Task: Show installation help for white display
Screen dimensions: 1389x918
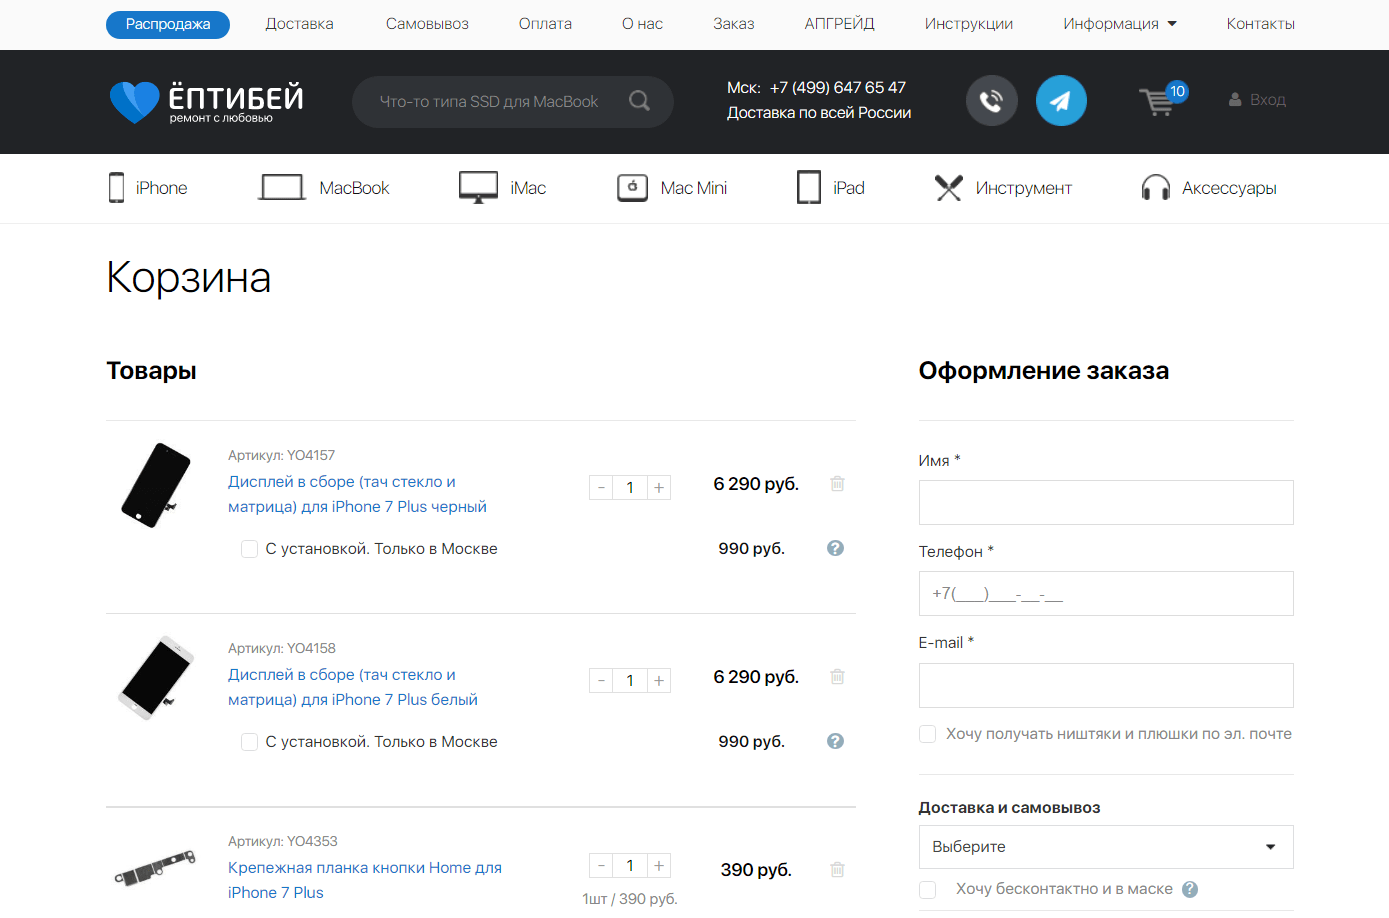Action: tap(836, 741)
